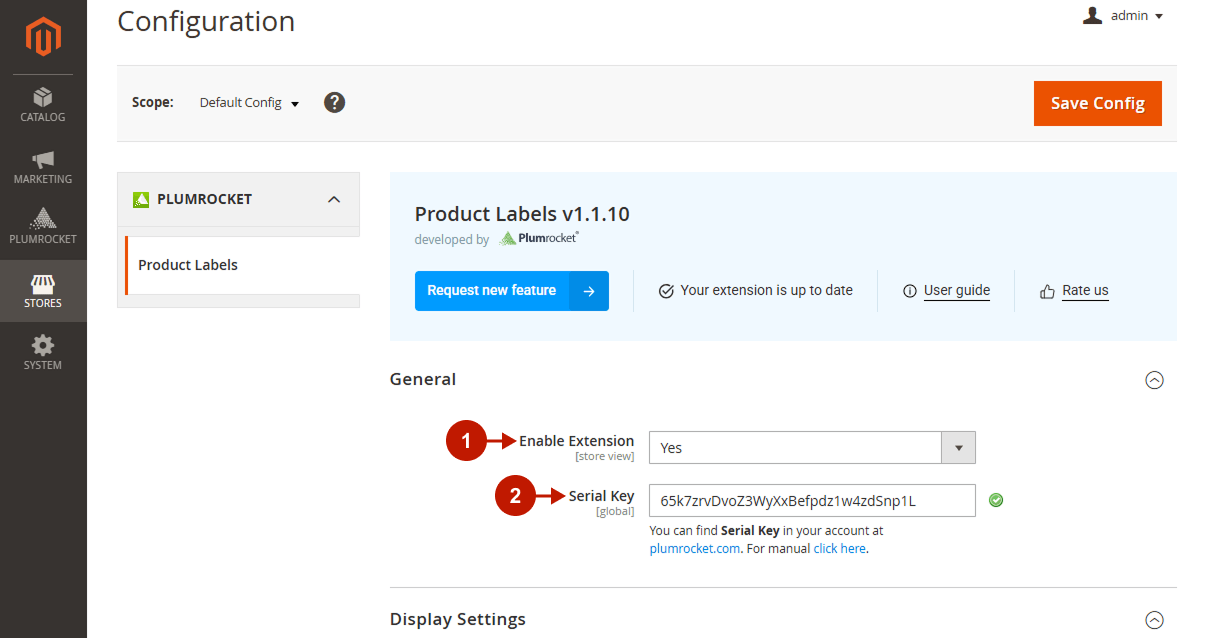The height and width of the screenshot is (638, 1206).
Task: Open the Plumrocket sidebar menu
Action: 43,227
